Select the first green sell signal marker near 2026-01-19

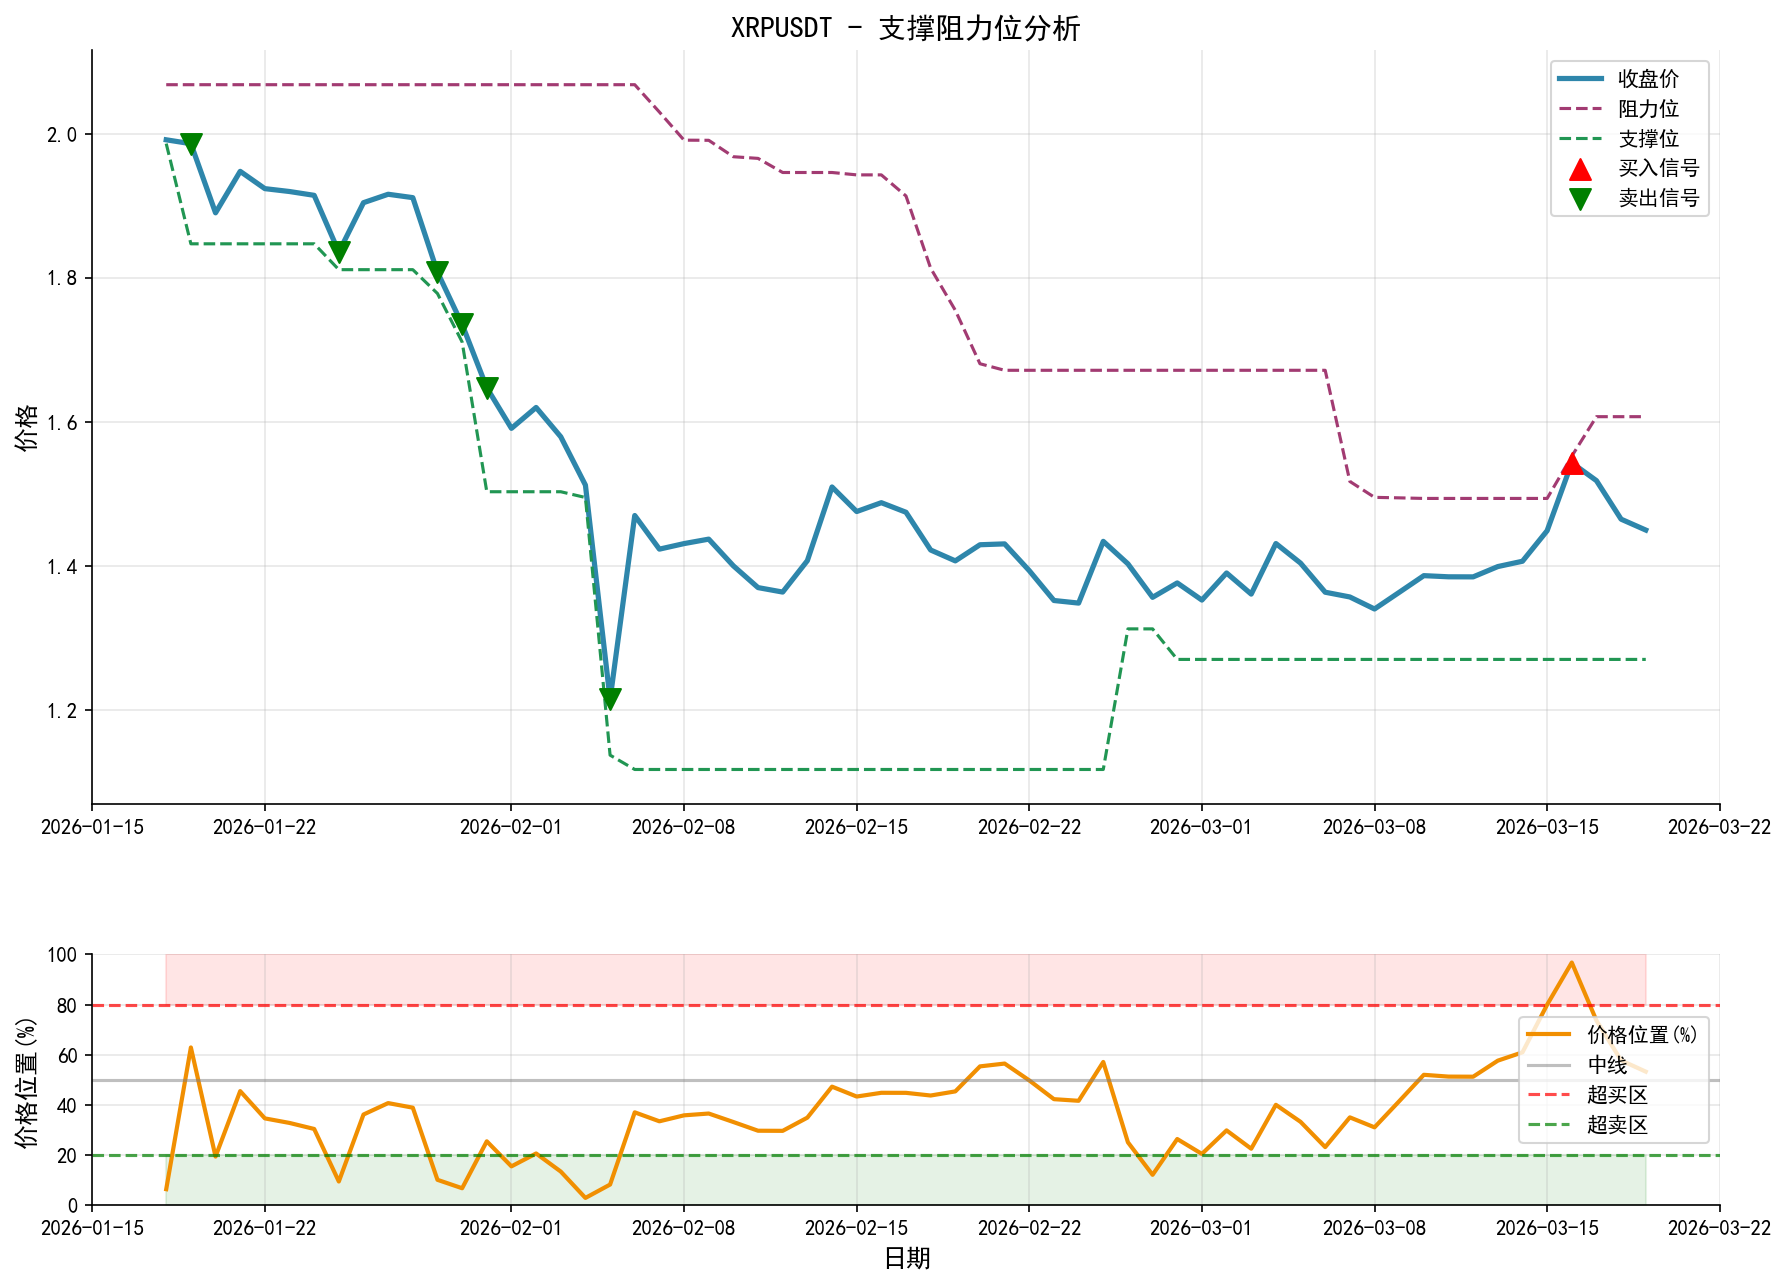point(192,142)
